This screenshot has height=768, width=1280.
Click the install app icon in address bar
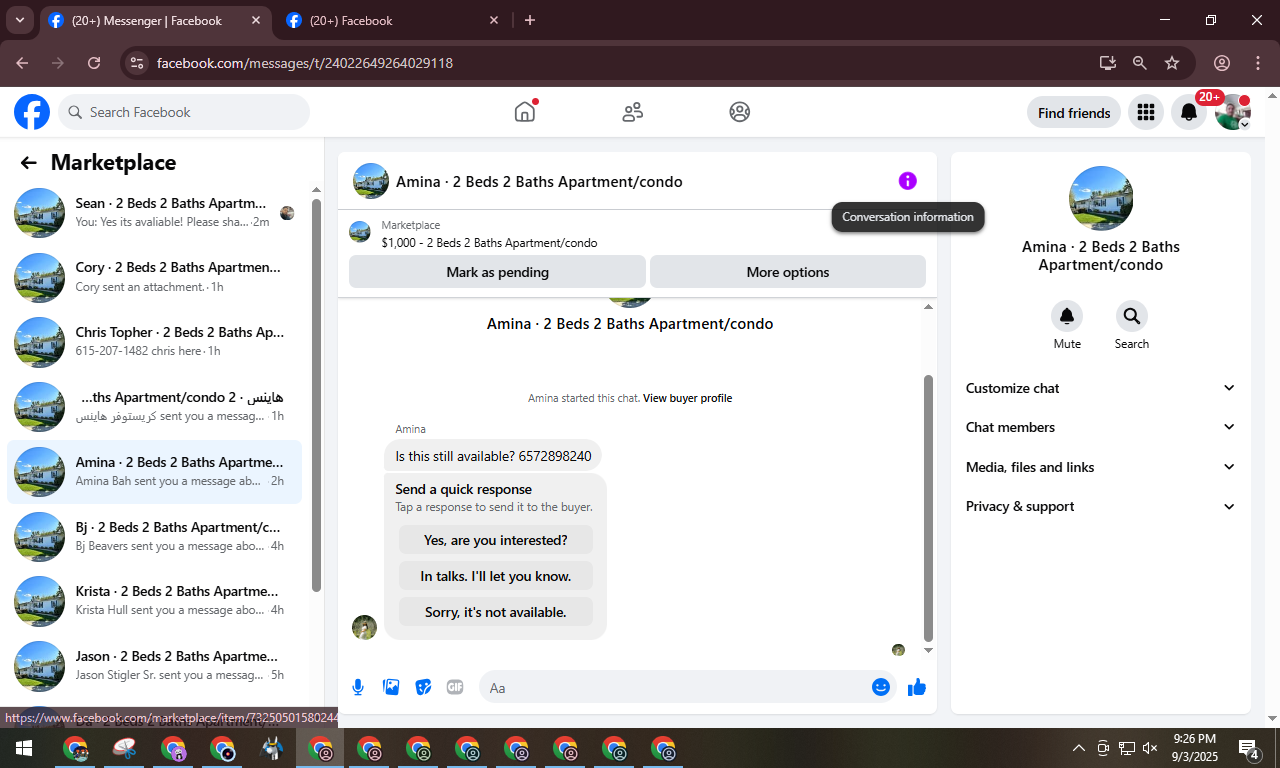pyautogui.click(x=1107, y=63)
